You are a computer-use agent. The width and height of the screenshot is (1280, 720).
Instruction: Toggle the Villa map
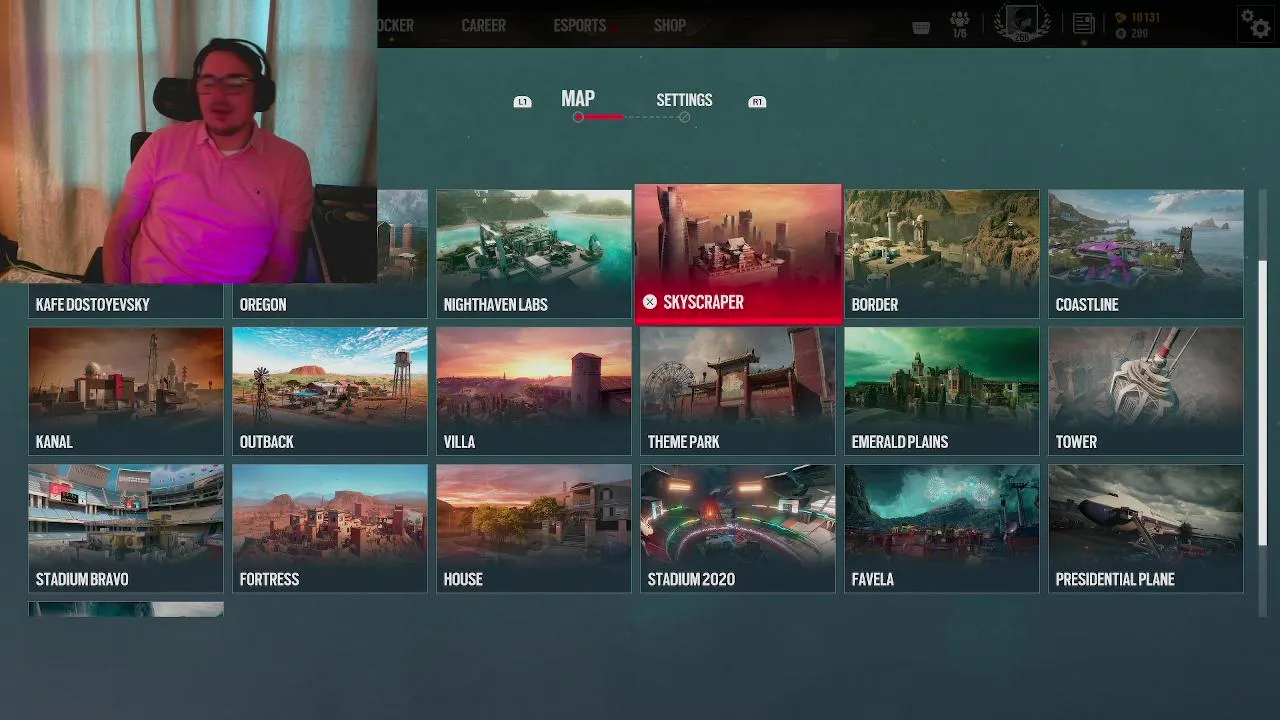click(534, 391)
